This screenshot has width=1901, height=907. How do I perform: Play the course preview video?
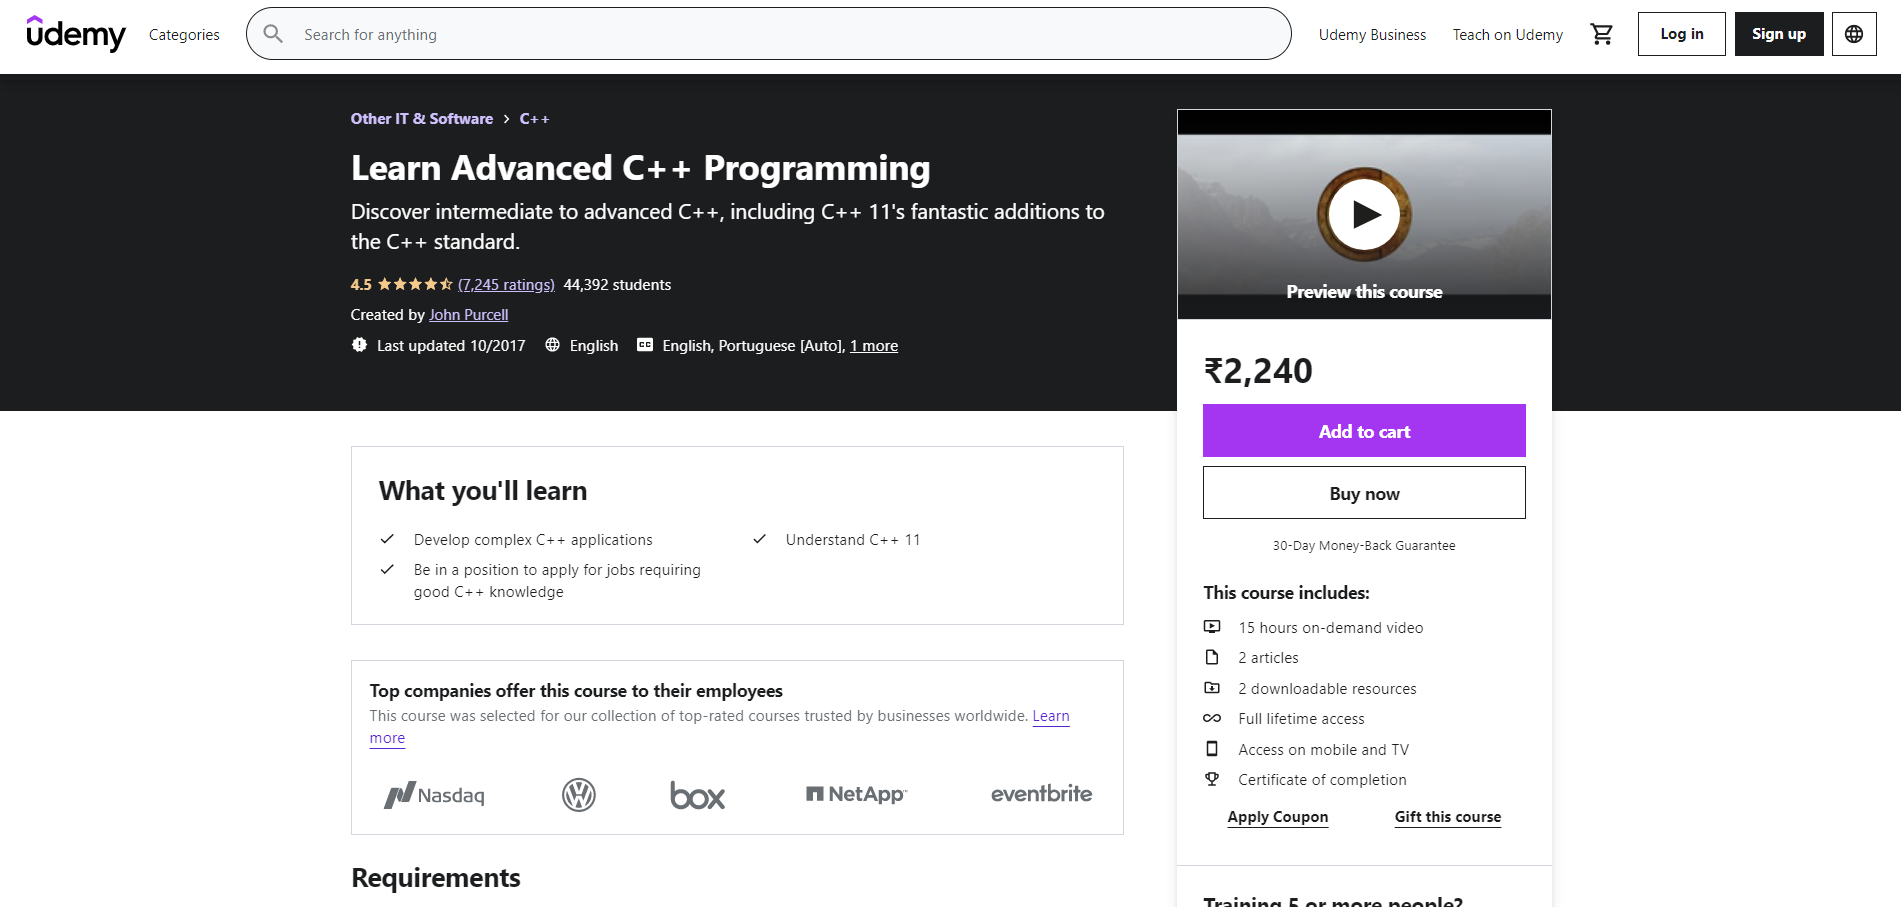pos(1364,214)
